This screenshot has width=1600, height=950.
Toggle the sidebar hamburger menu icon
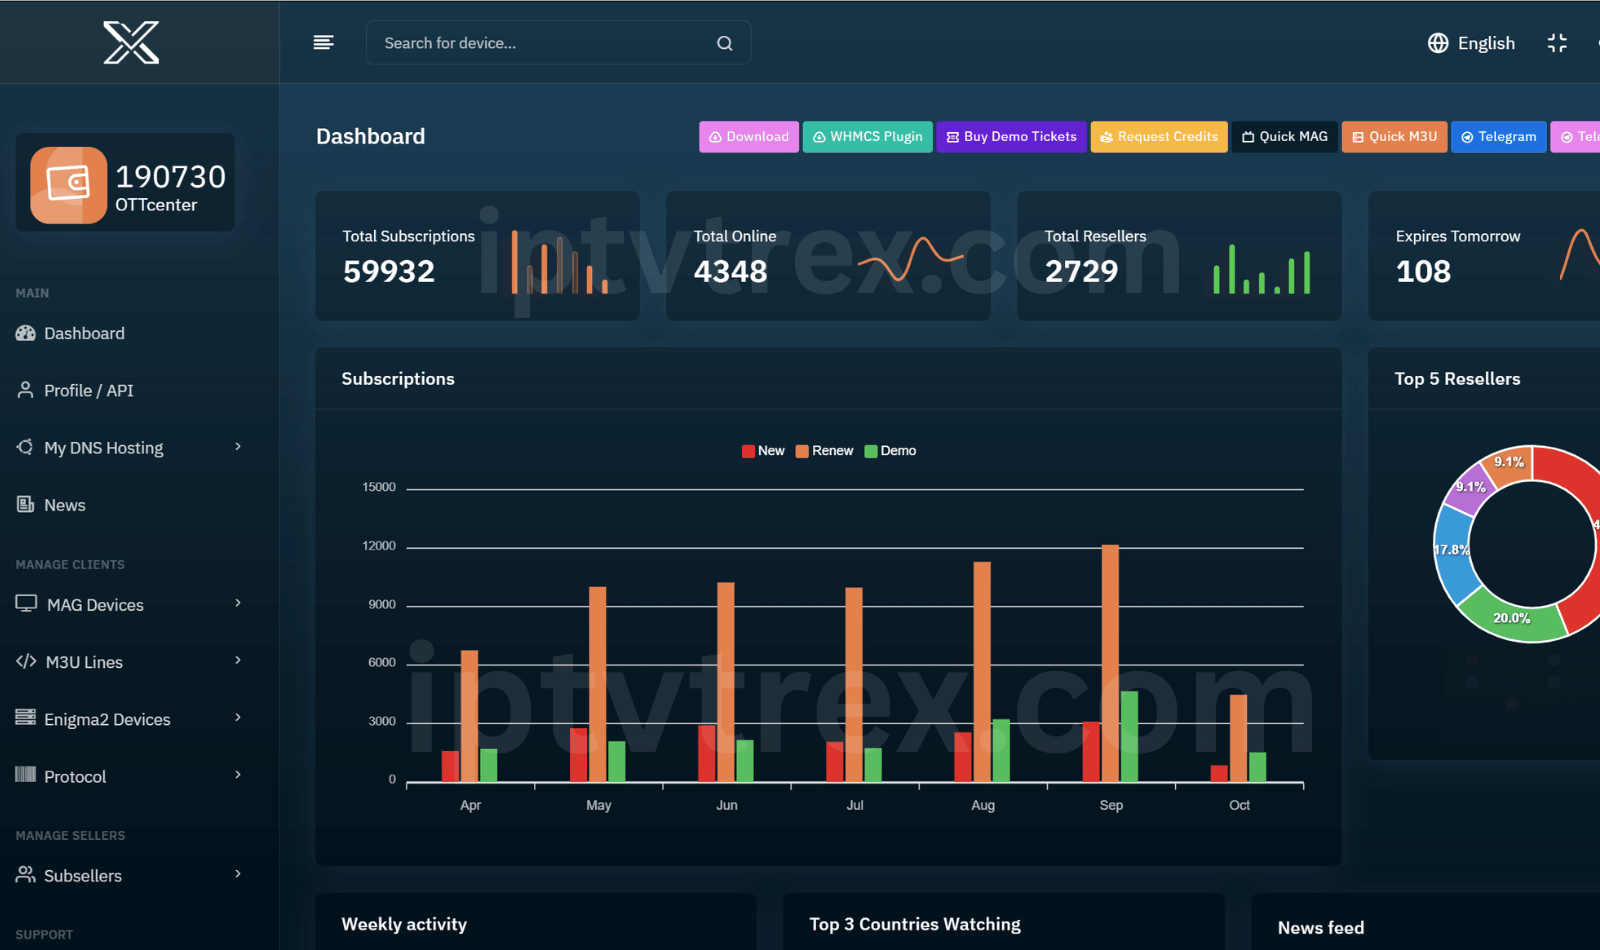(x=323, y=42)
